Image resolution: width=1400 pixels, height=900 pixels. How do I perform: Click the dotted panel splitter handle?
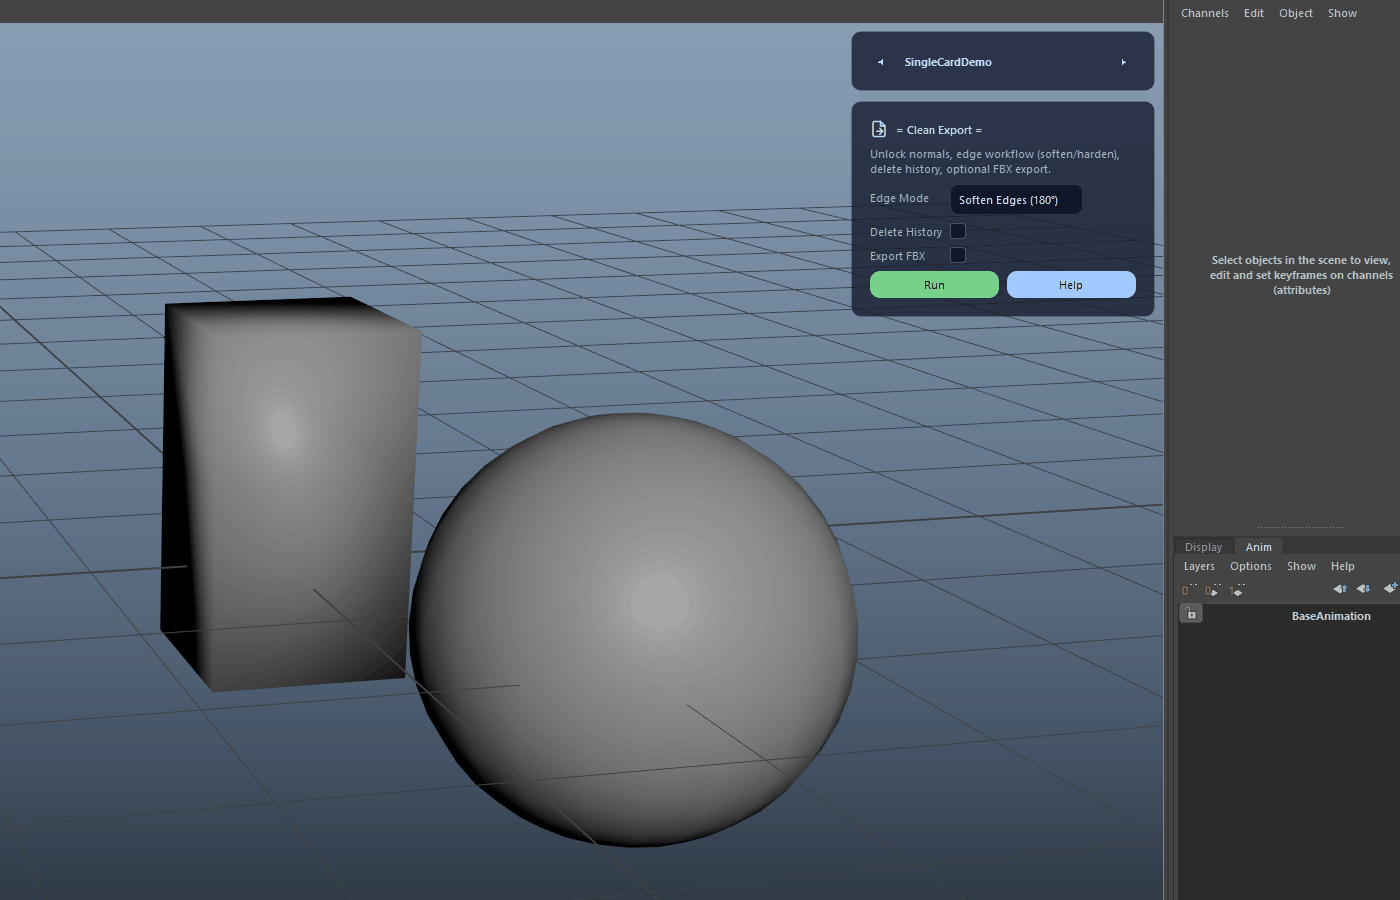pyautogui.click(x=1300, y=527)
